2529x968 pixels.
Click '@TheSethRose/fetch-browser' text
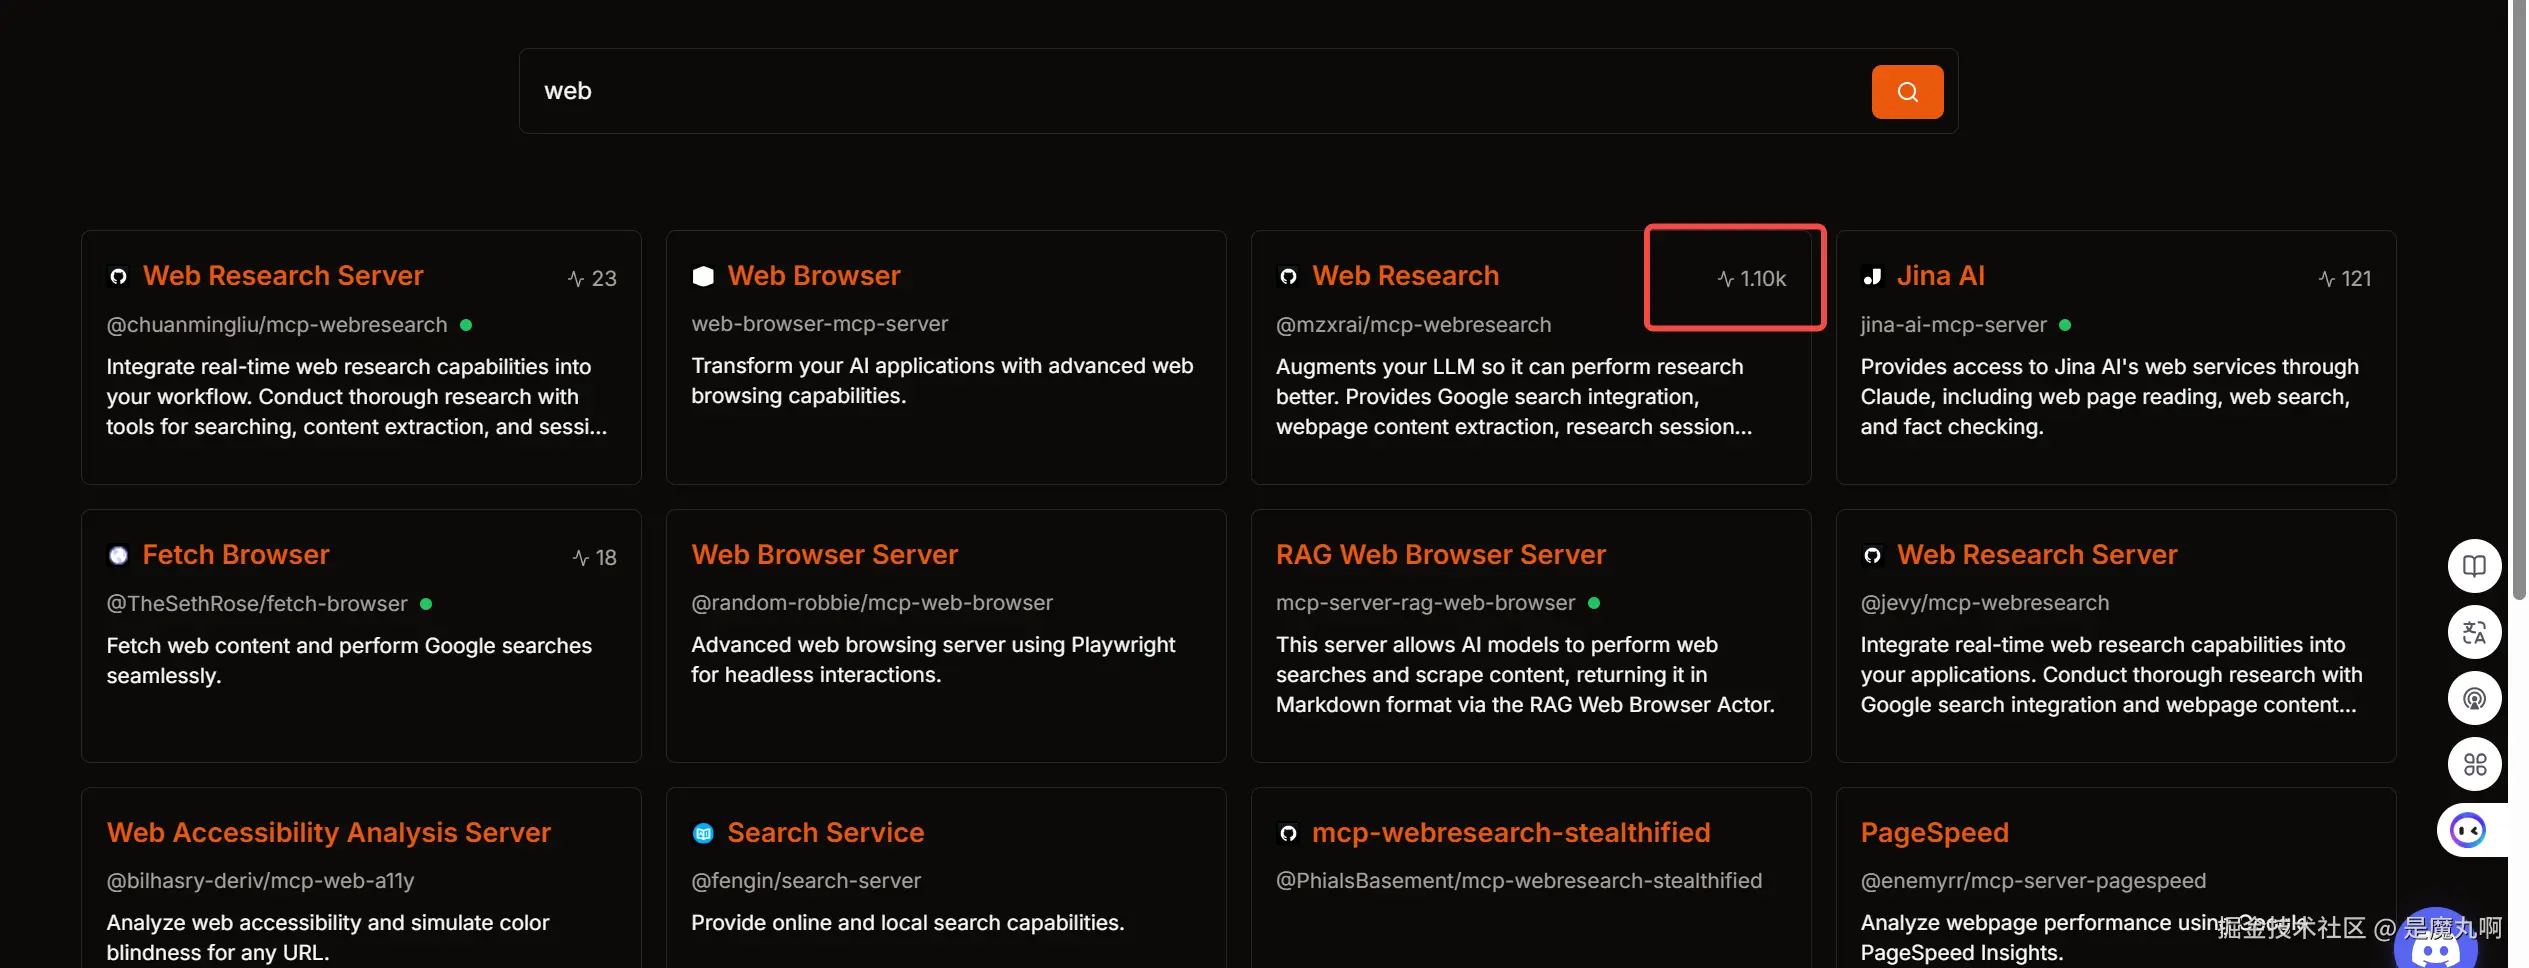click(x=257, y=604)
